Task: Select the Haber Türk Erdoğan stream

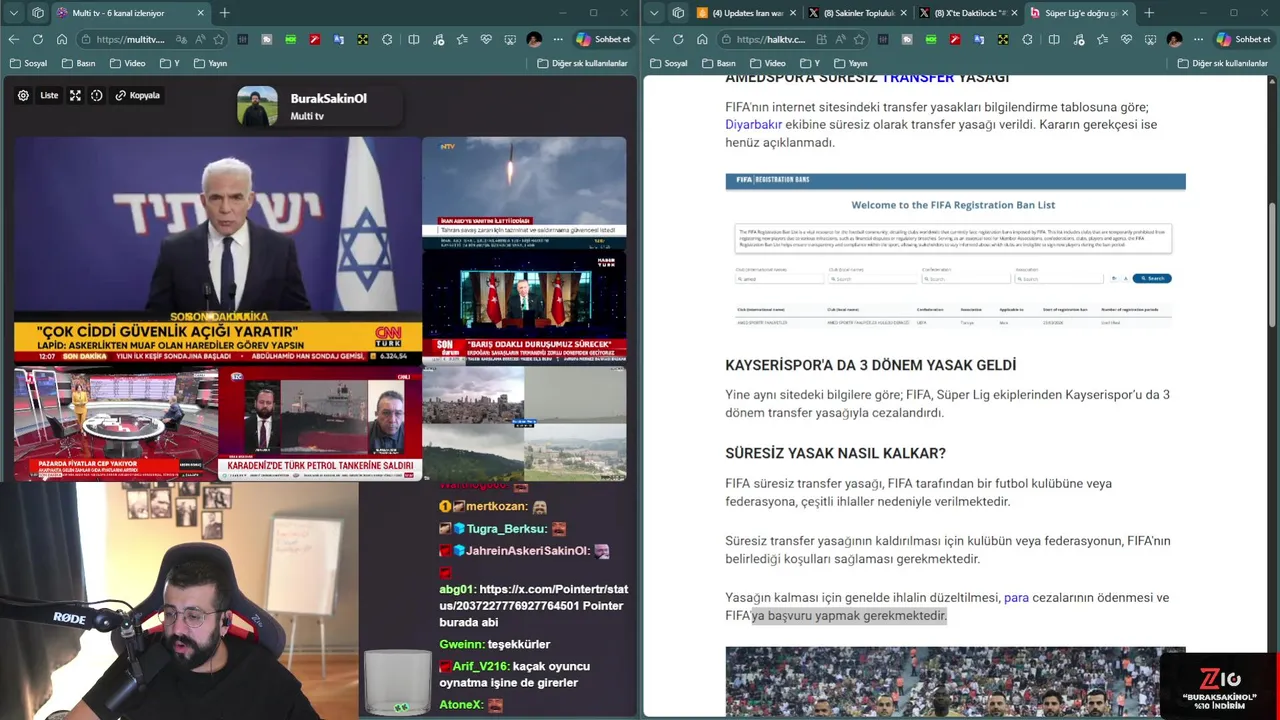Action: coord(524,308)
